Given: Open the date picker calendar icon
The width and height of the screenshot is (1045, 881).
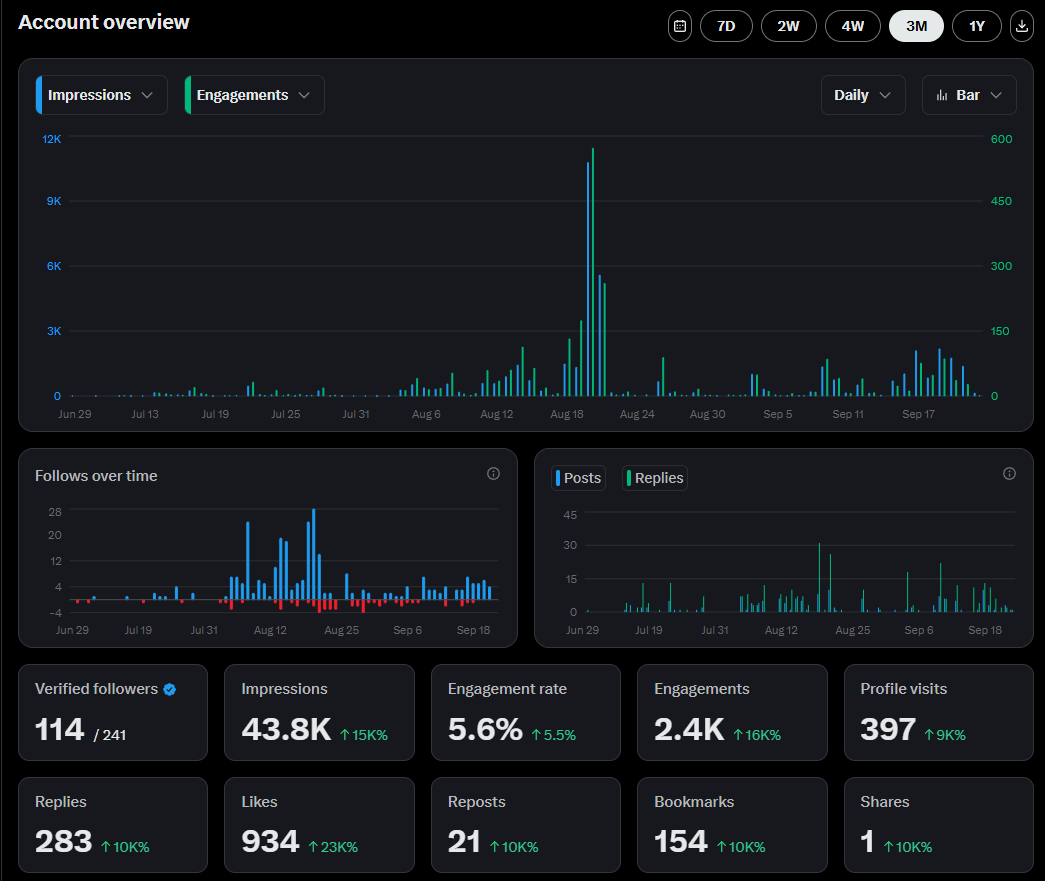Looking at the screenshot, I should [x=679, y=26].
